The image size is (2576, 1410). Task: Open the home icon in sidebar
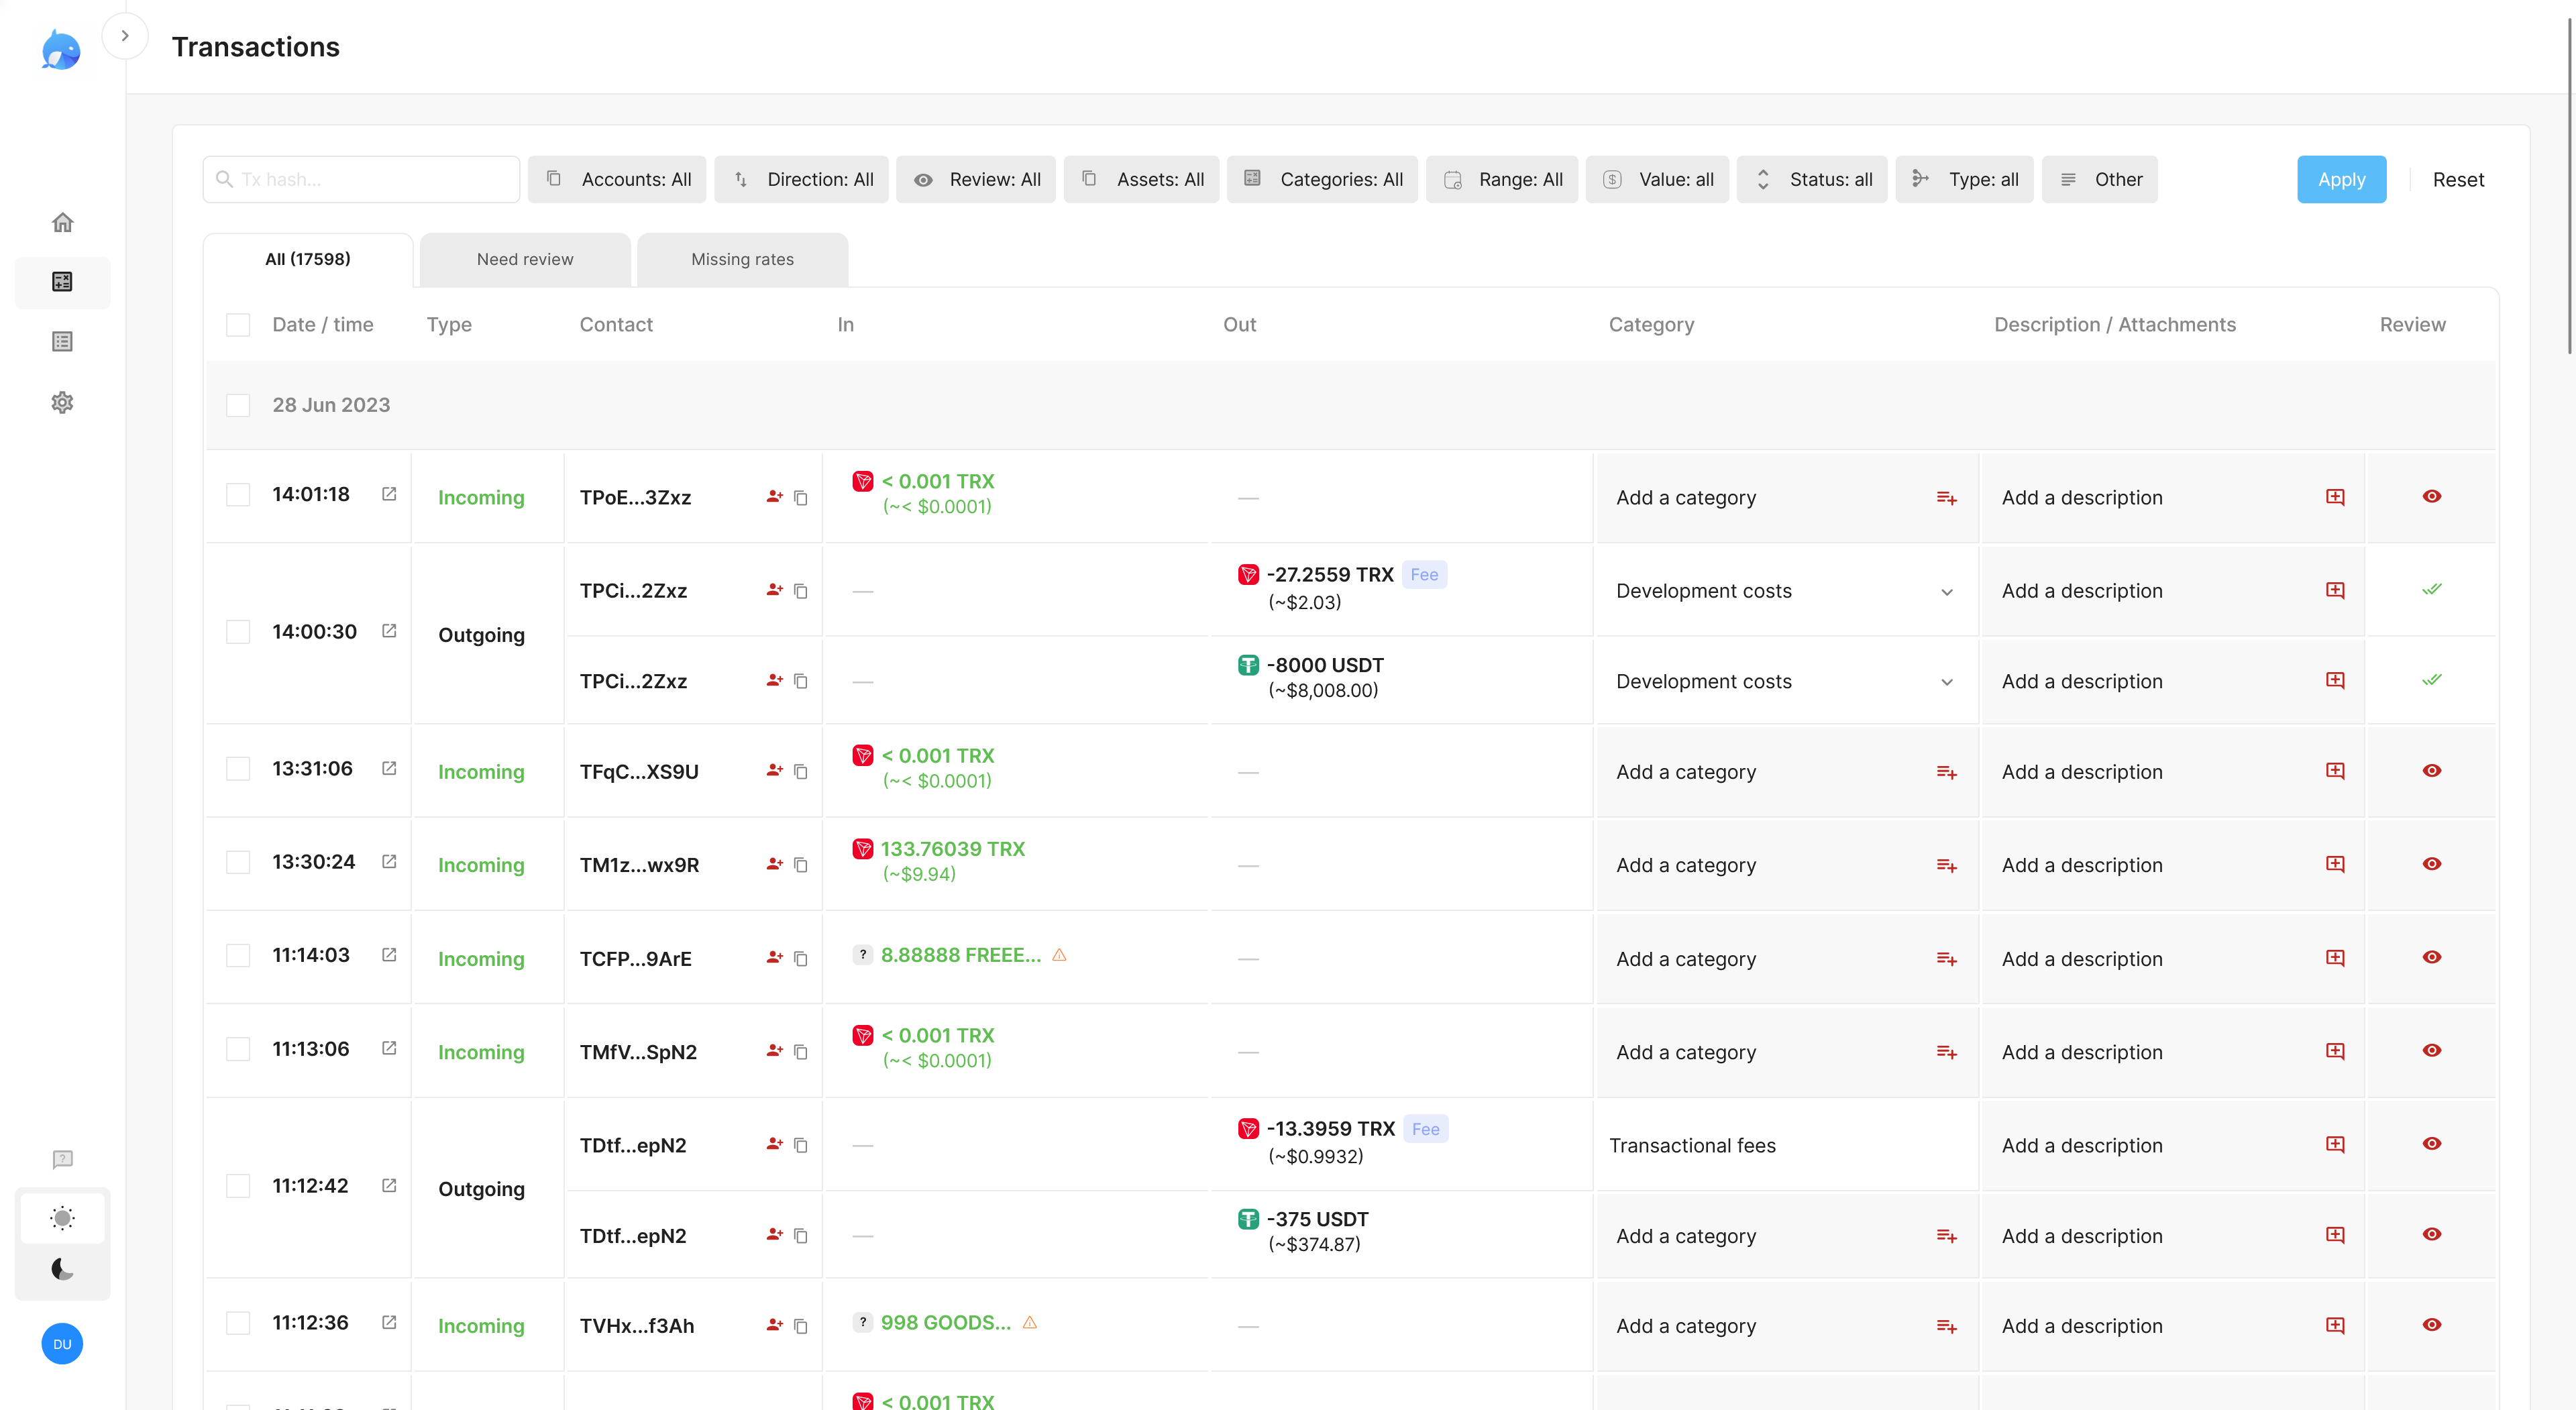click(x=62, y=222)
